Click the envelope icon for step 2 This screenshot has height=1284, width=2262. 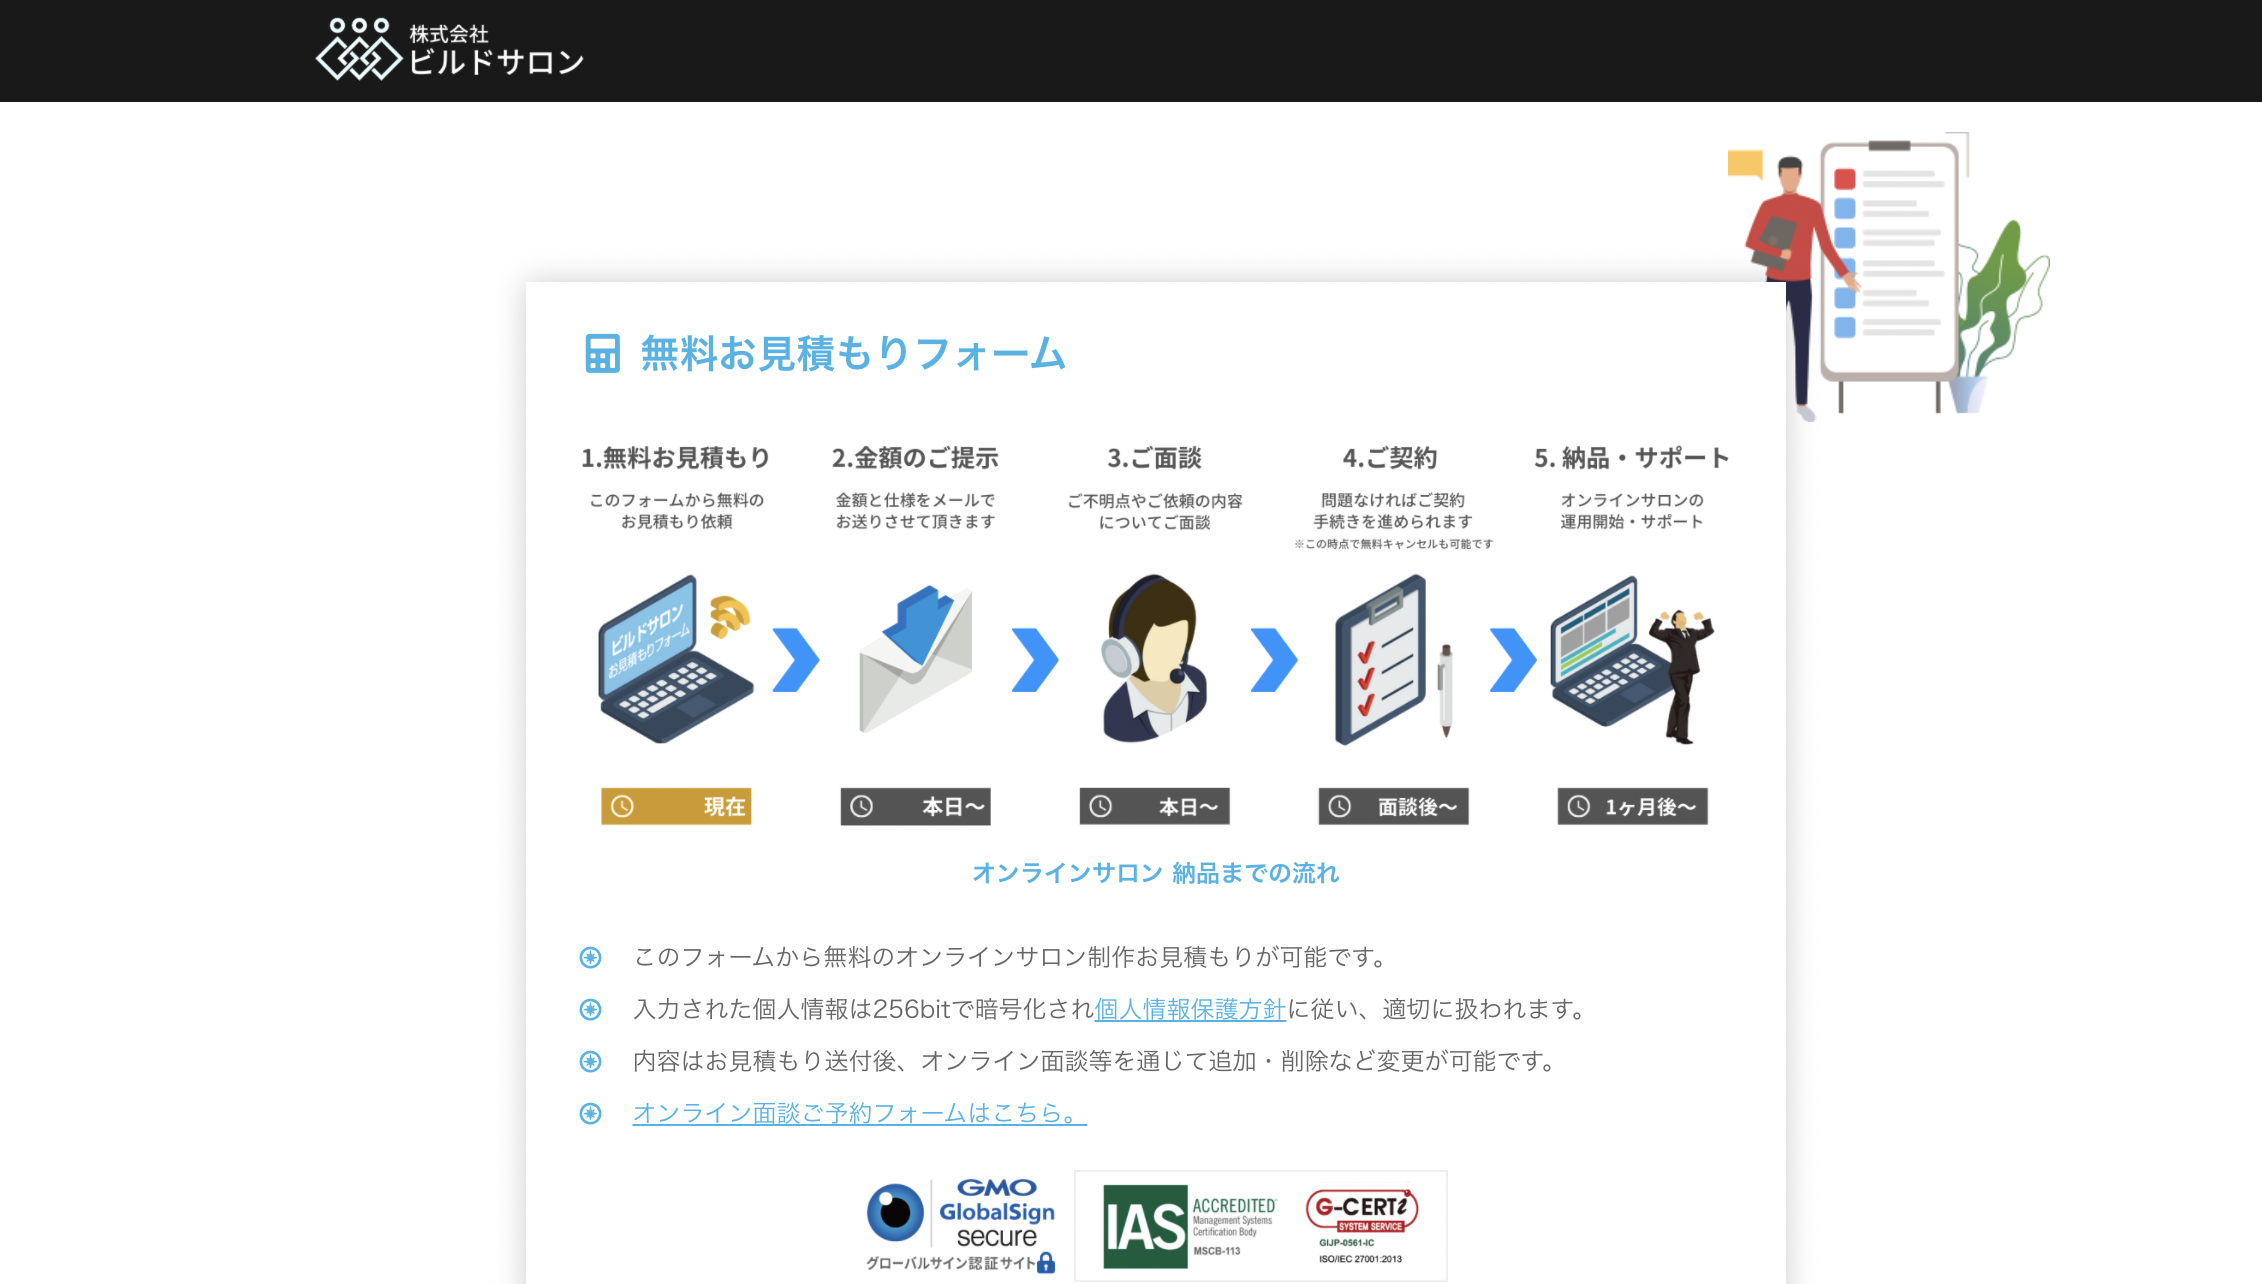[x=915, y=660]
